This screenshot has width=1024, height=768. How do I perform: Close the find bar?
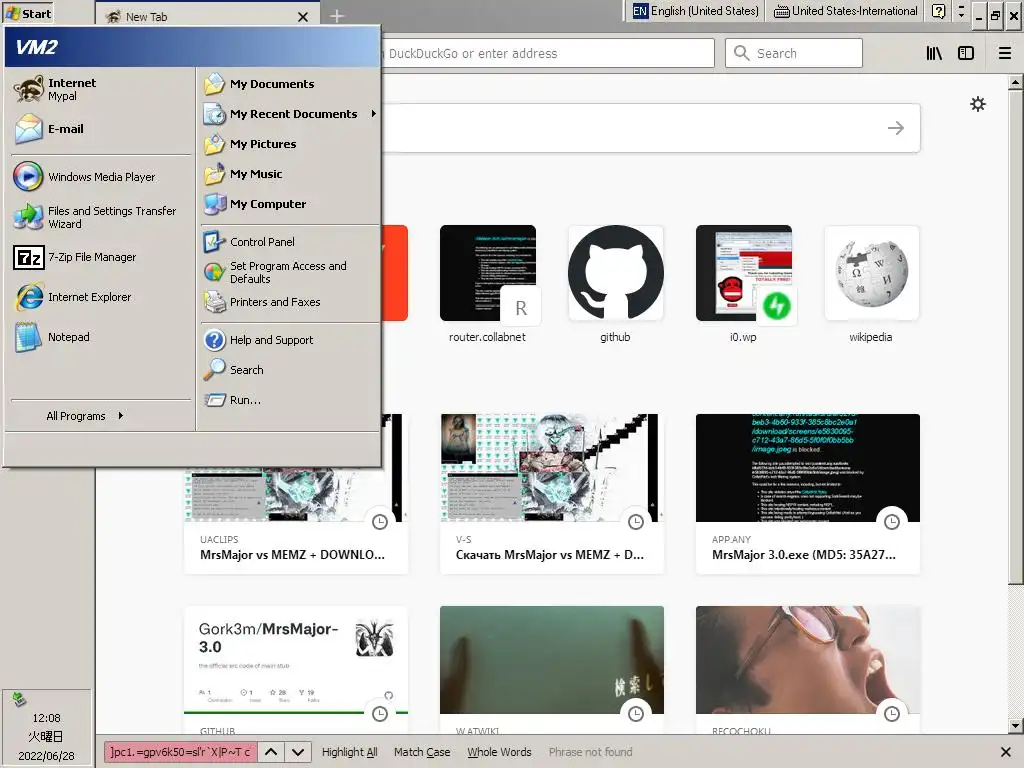[1006, 752]
